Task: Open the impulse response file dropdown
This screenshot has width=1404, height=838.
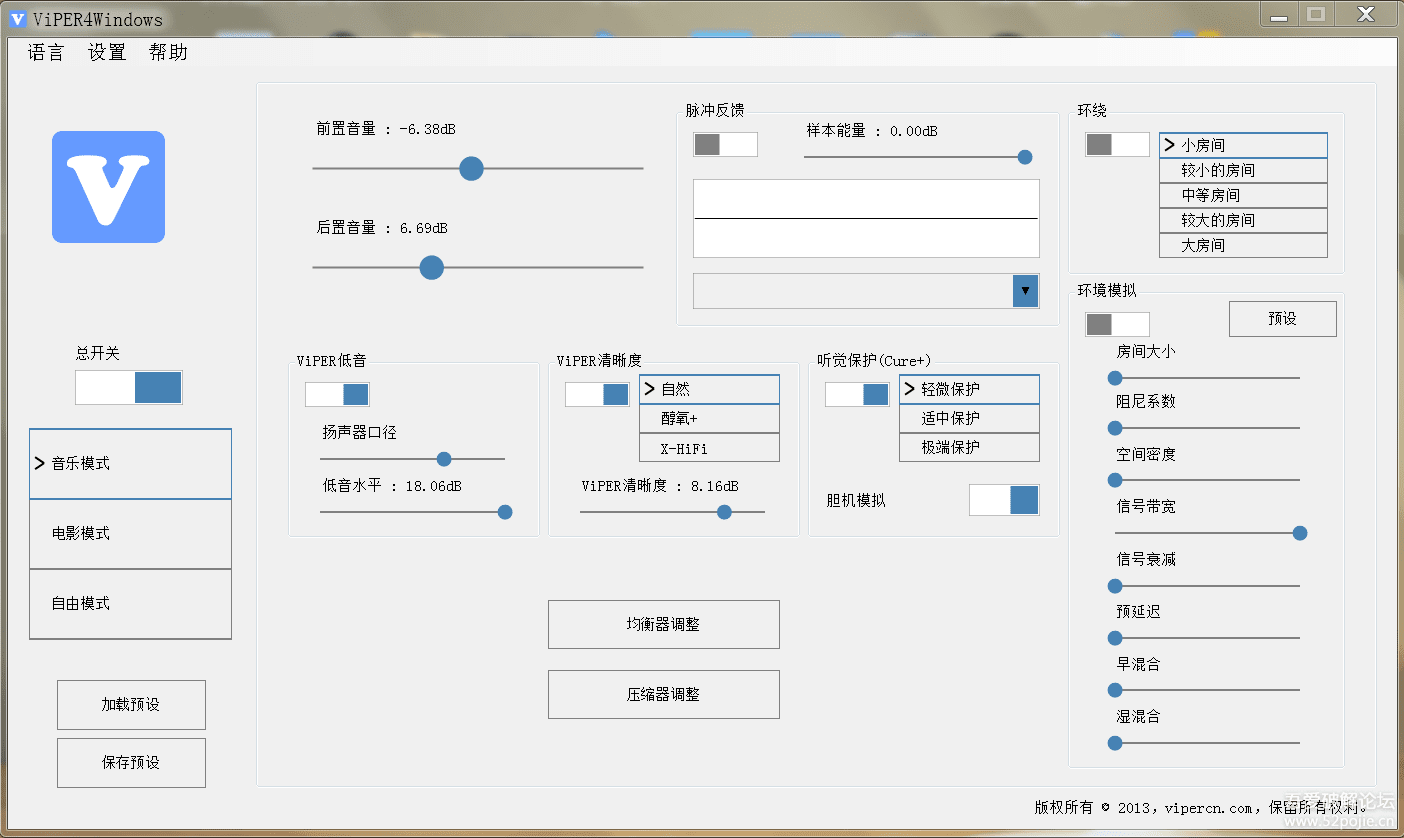Action: [x=1025, y=291]
